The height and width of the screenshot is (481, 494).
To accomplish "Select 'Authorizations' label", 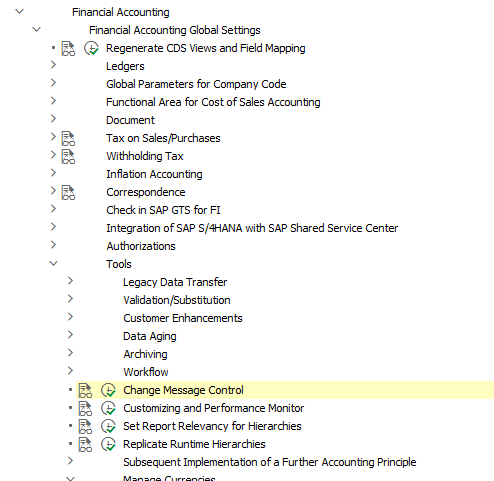I will coord(141,246).
